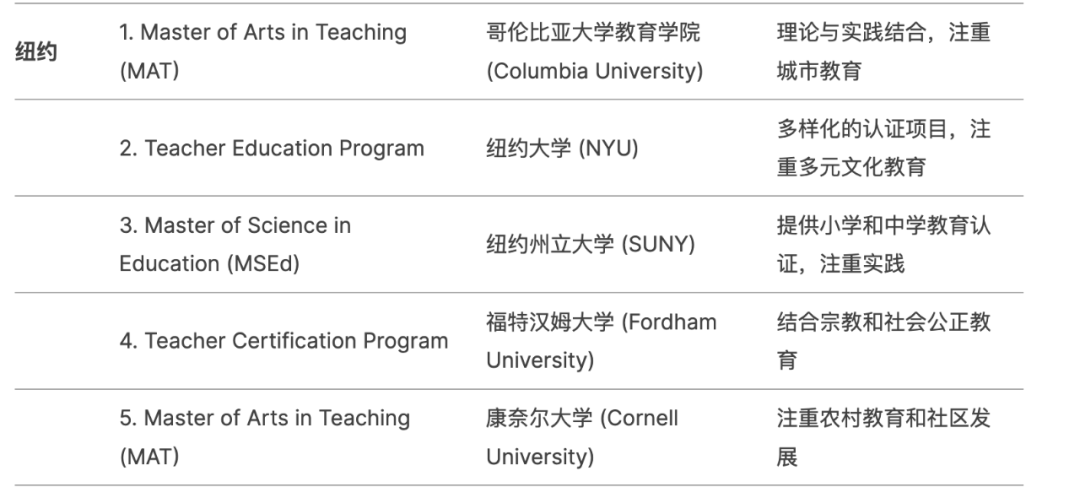Click the 结合宗教和社会公正教育 description

(x=884, y=341)
